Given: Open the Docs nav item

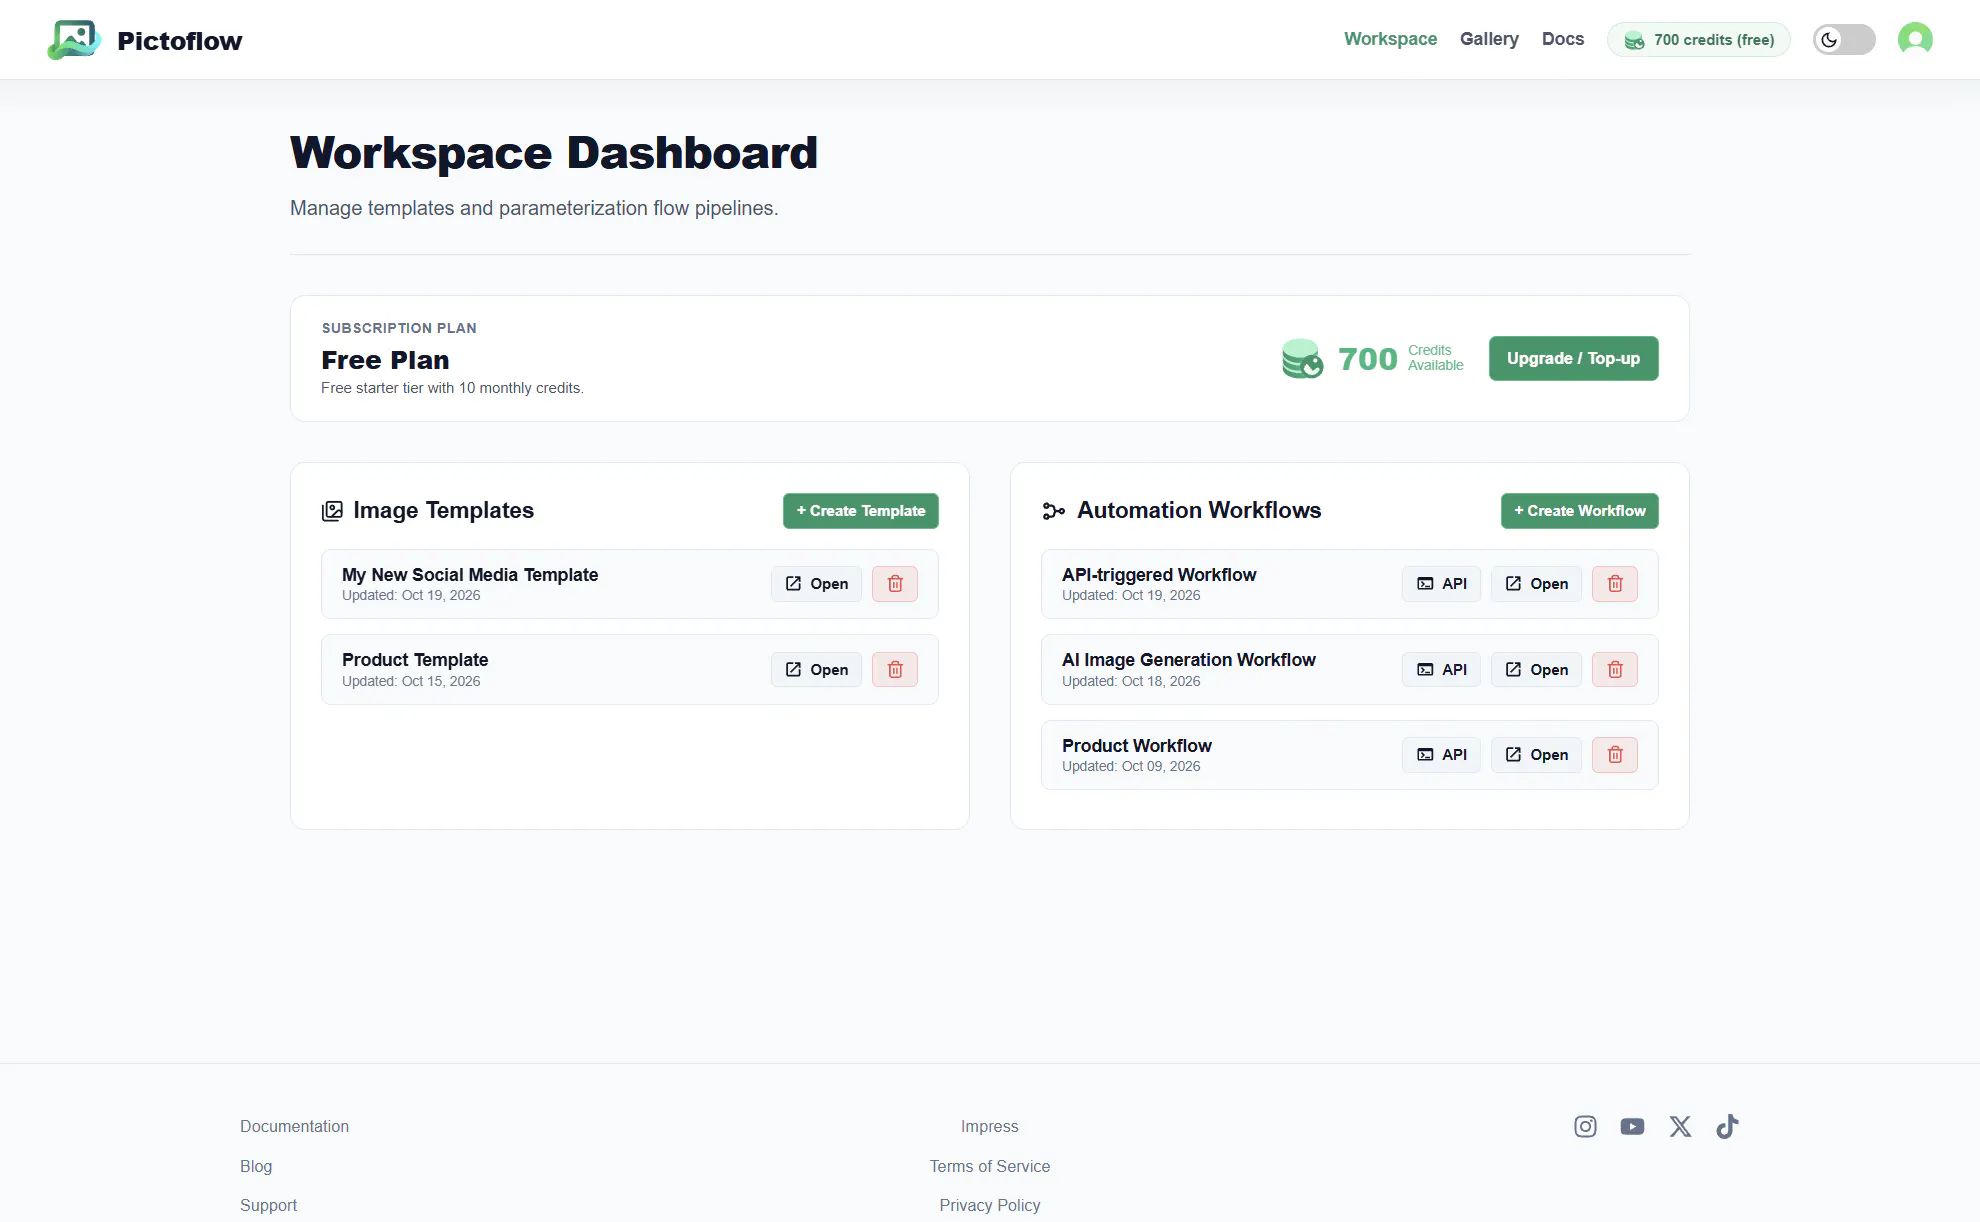Looking at the screenshot, I should tap(1563, 39).
